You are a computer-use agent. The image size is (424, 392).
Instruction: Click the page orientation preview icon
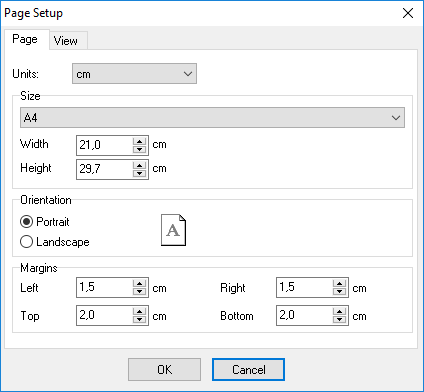click(173, 230)
